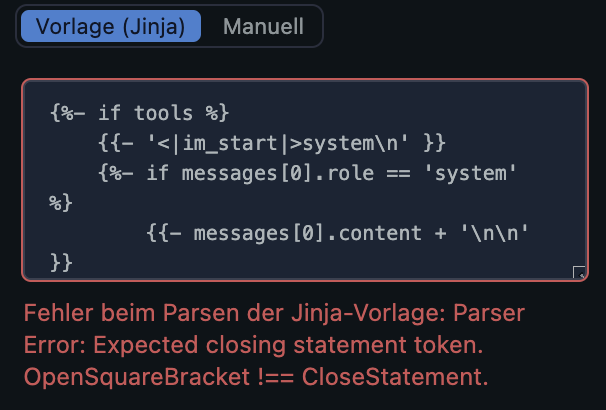Click the lone '%}' closing line
Screen dimensions: 606x410
click(61, 203)
